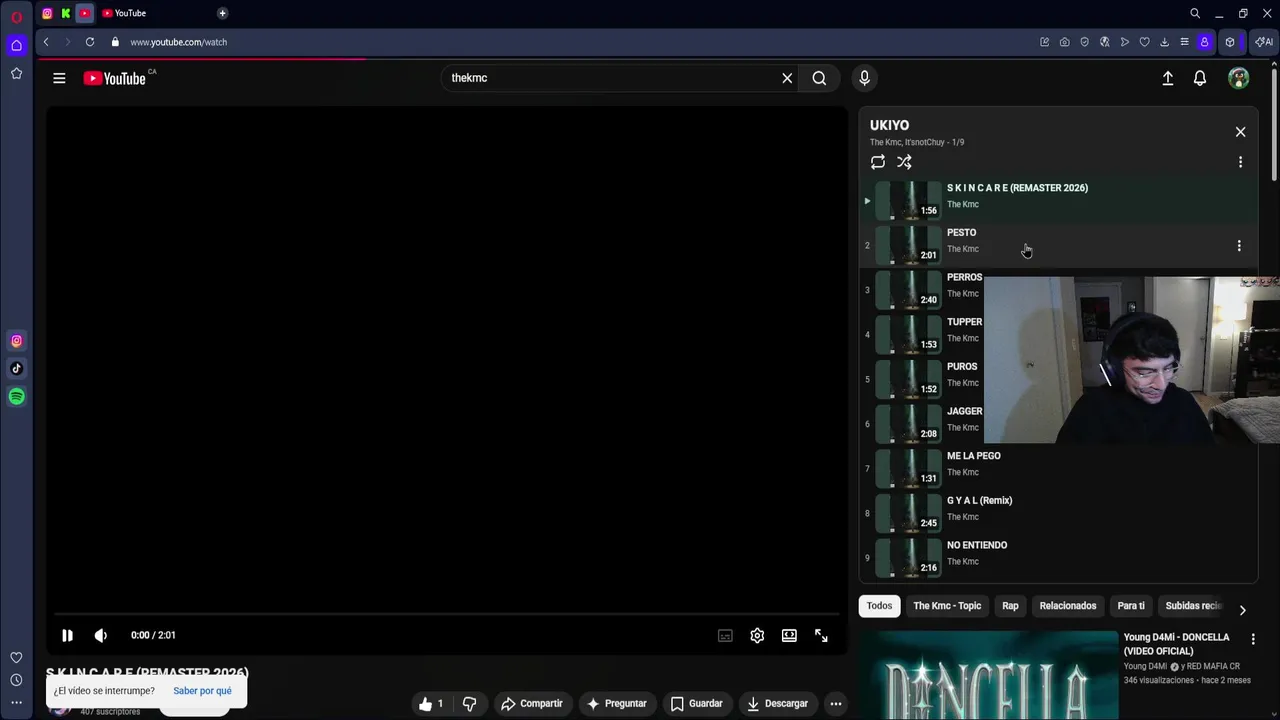The width and height of the screenshot is (1280, 720).
Task: Click the video progress bar
Action: [x=446, y=614]
